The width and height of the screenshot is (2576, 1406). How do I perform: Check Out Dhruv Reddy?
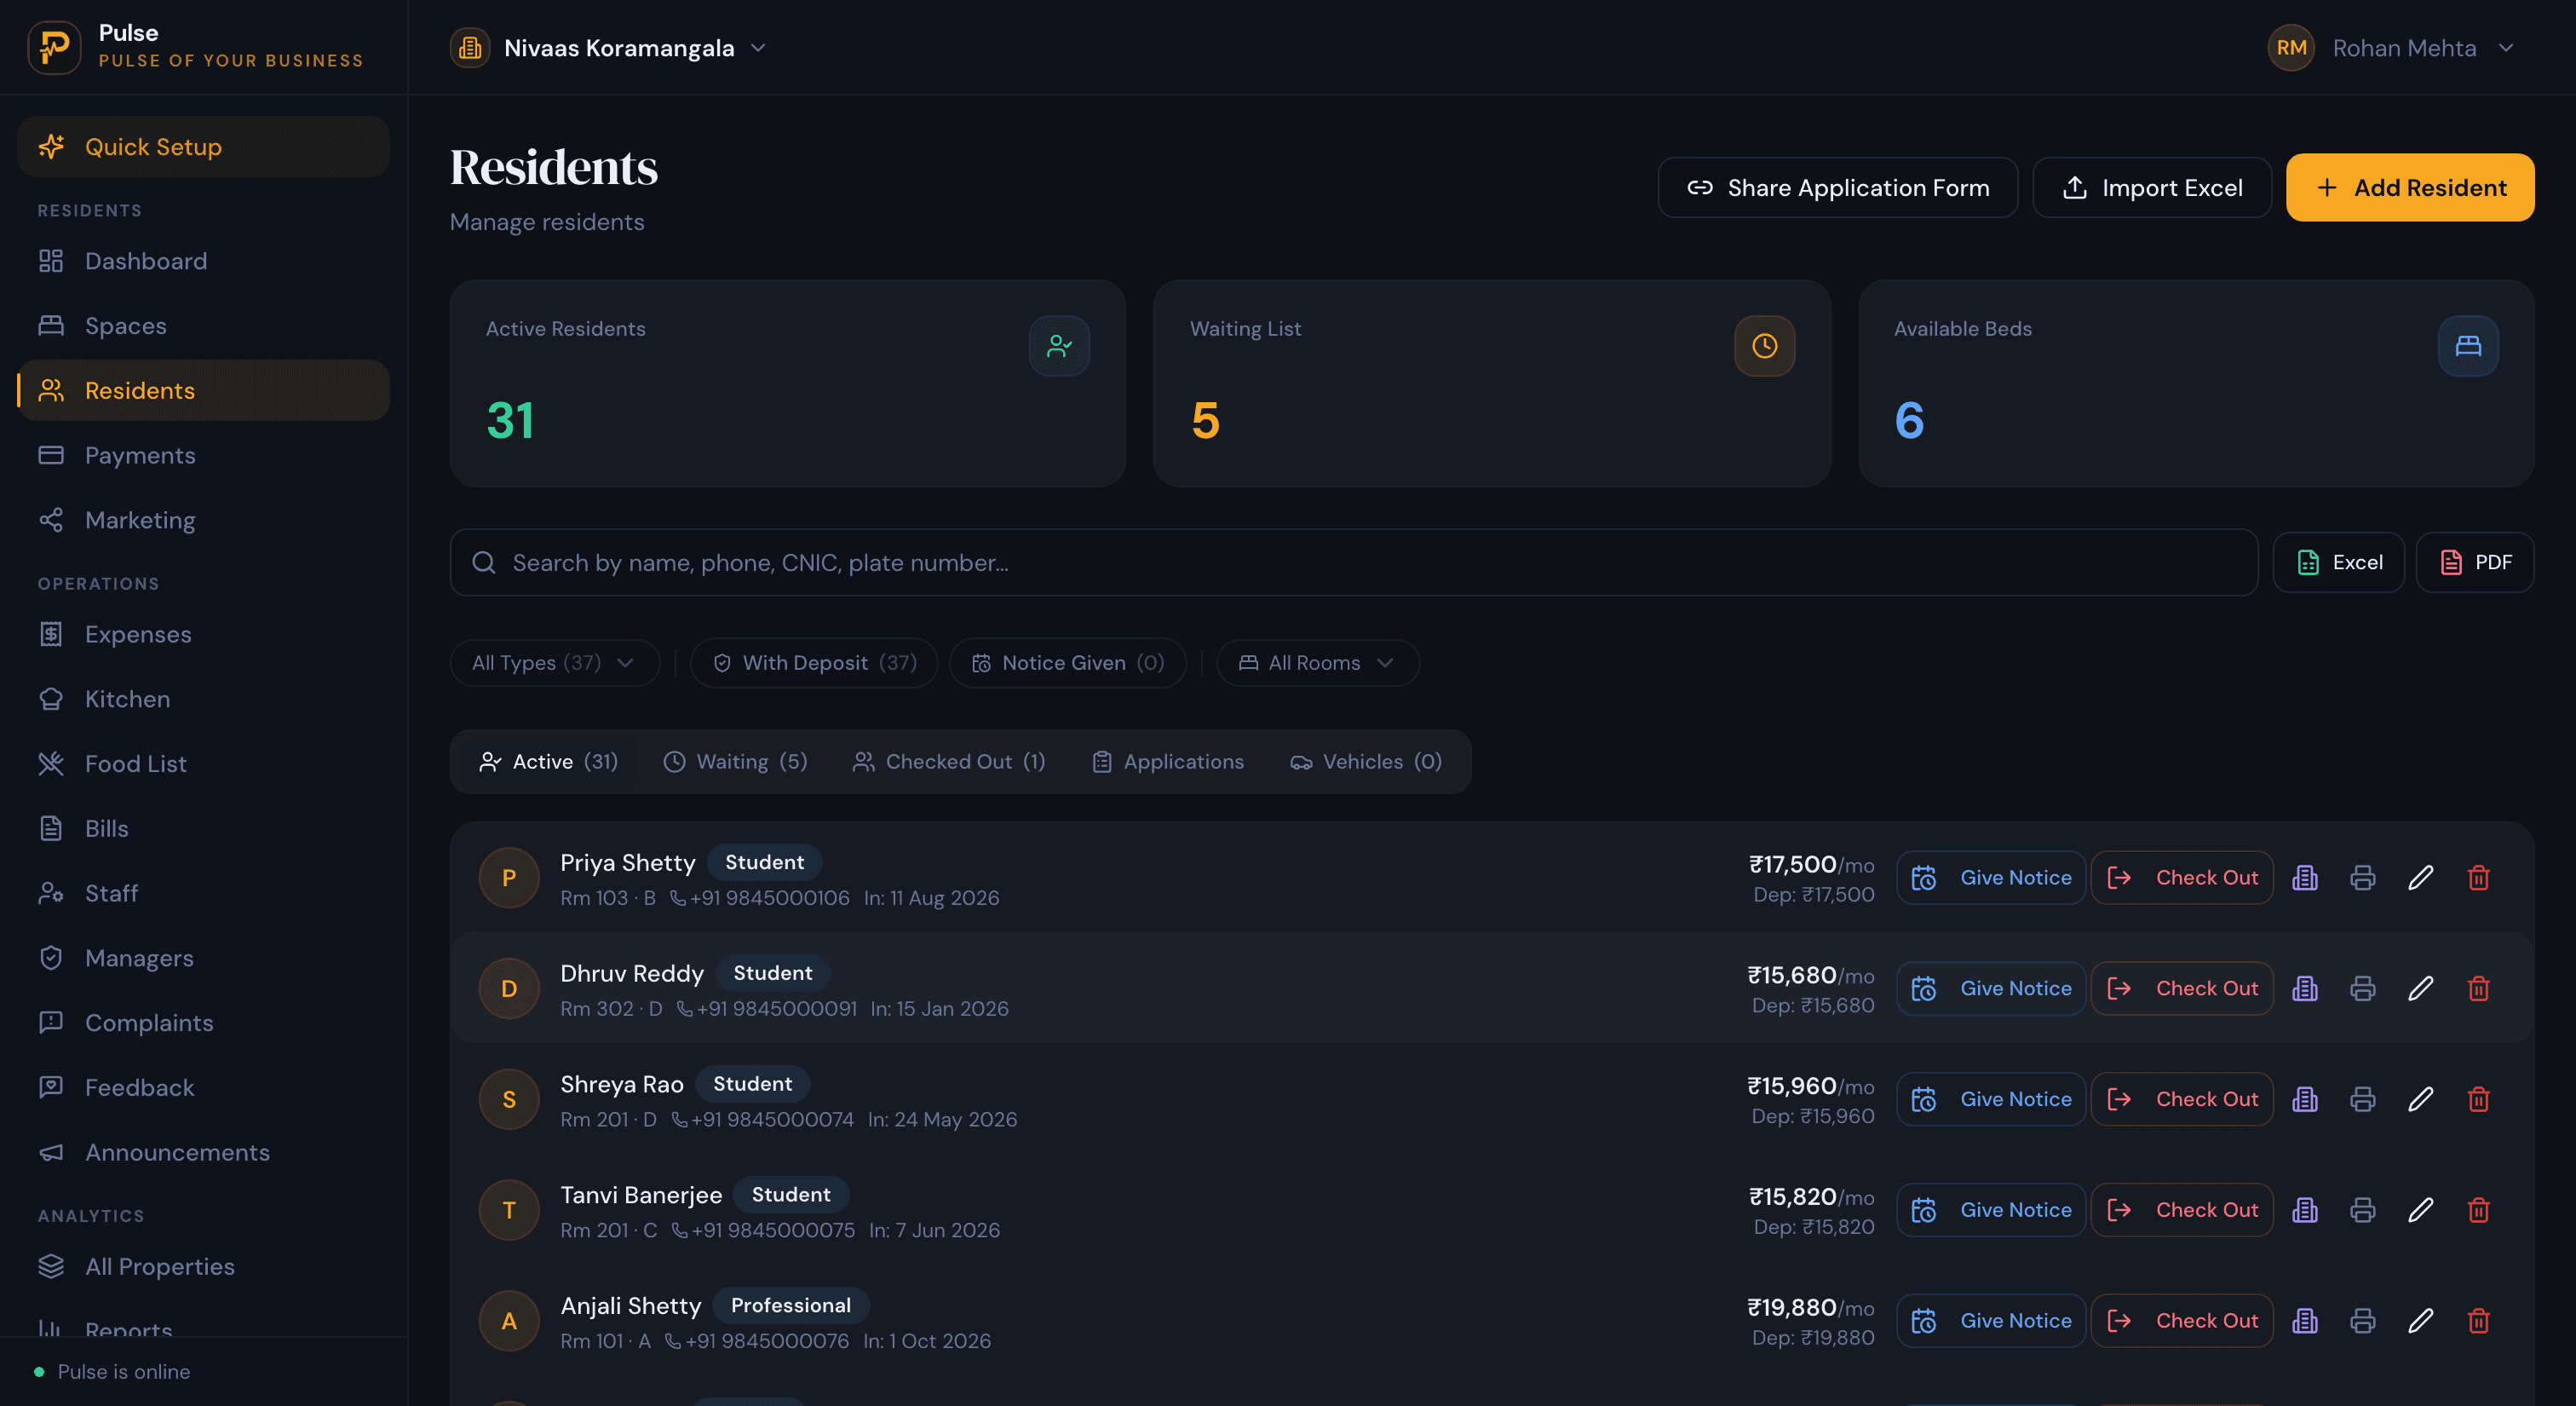(x=2182, y=989)
